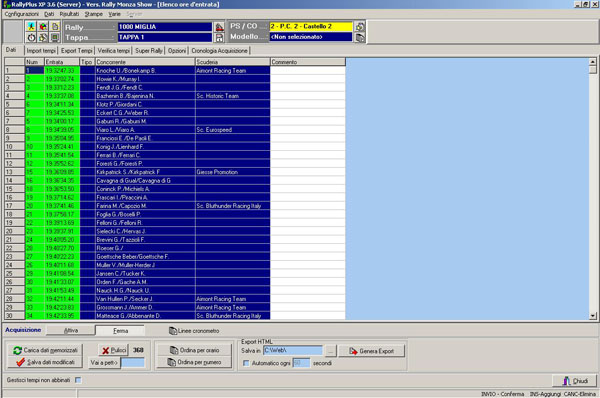The image size is (600, 398).
Task: Open the Dati menu
Action: coord(49,14)
